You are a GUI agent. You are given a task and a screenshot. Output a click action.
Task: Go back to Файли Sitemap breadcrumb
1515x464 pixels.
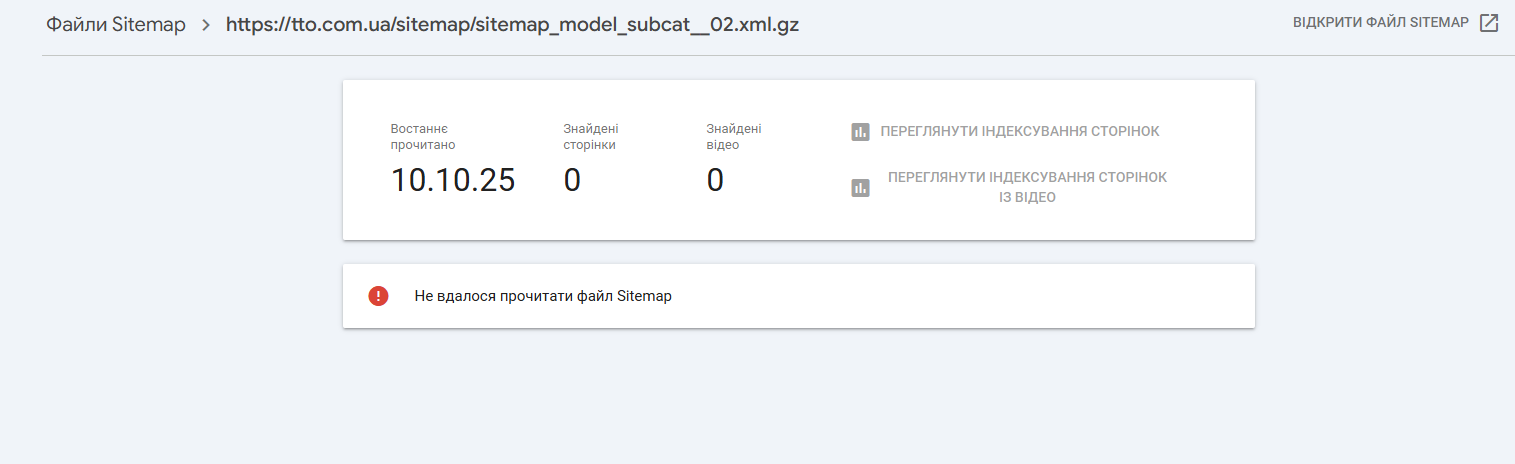click(116, 25)
